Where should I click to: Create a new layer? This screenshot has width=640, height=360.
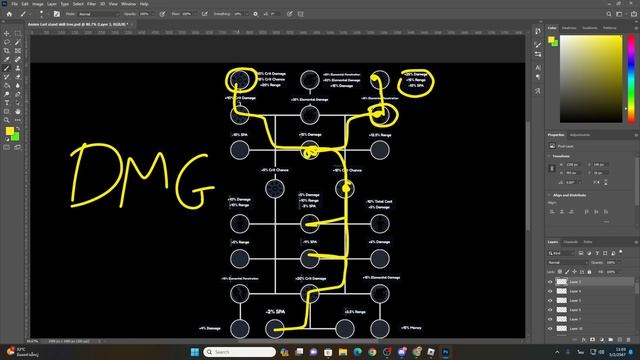click(620, 340)
